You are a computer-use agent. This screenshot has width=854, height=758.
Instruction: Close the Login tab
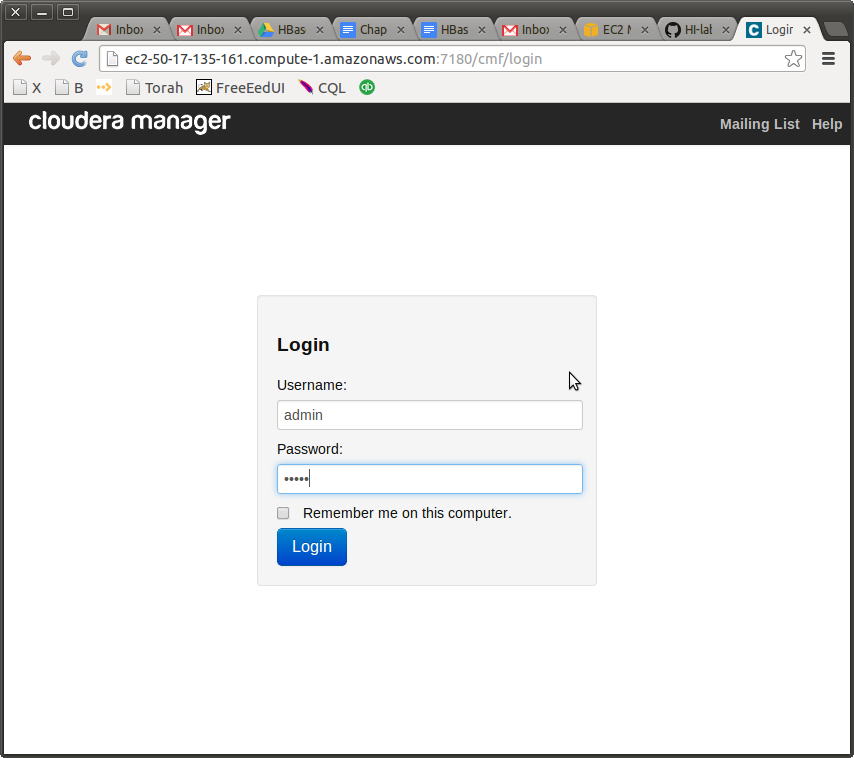pos(807,30)
